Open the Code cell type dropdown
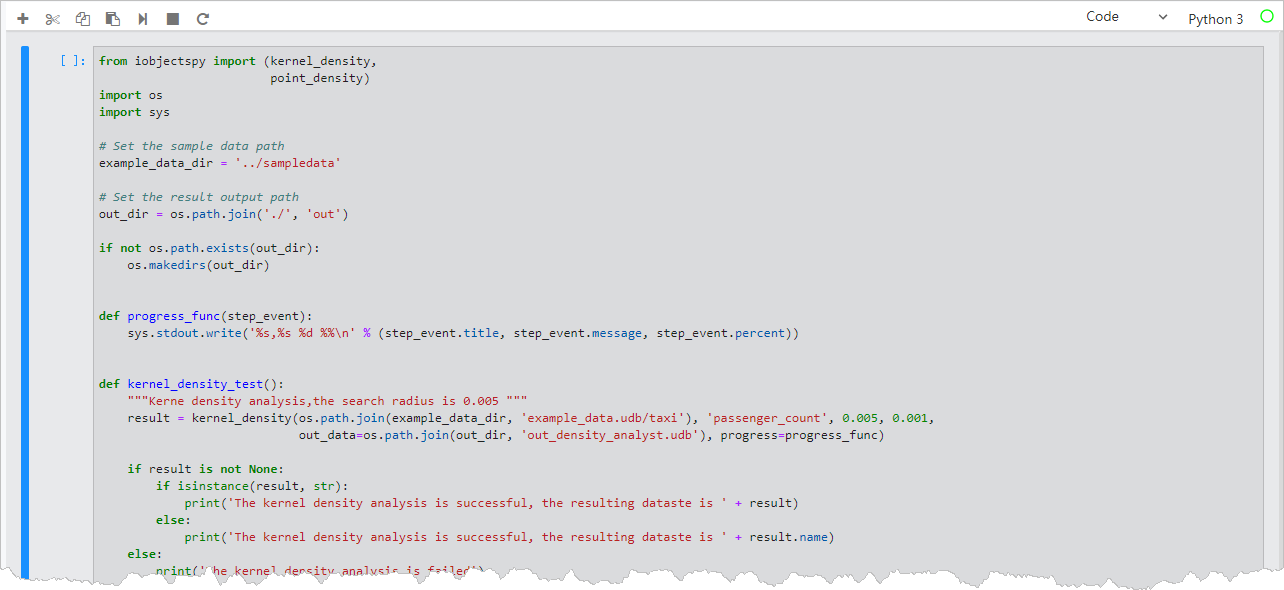 click(x=1126, y=17)
